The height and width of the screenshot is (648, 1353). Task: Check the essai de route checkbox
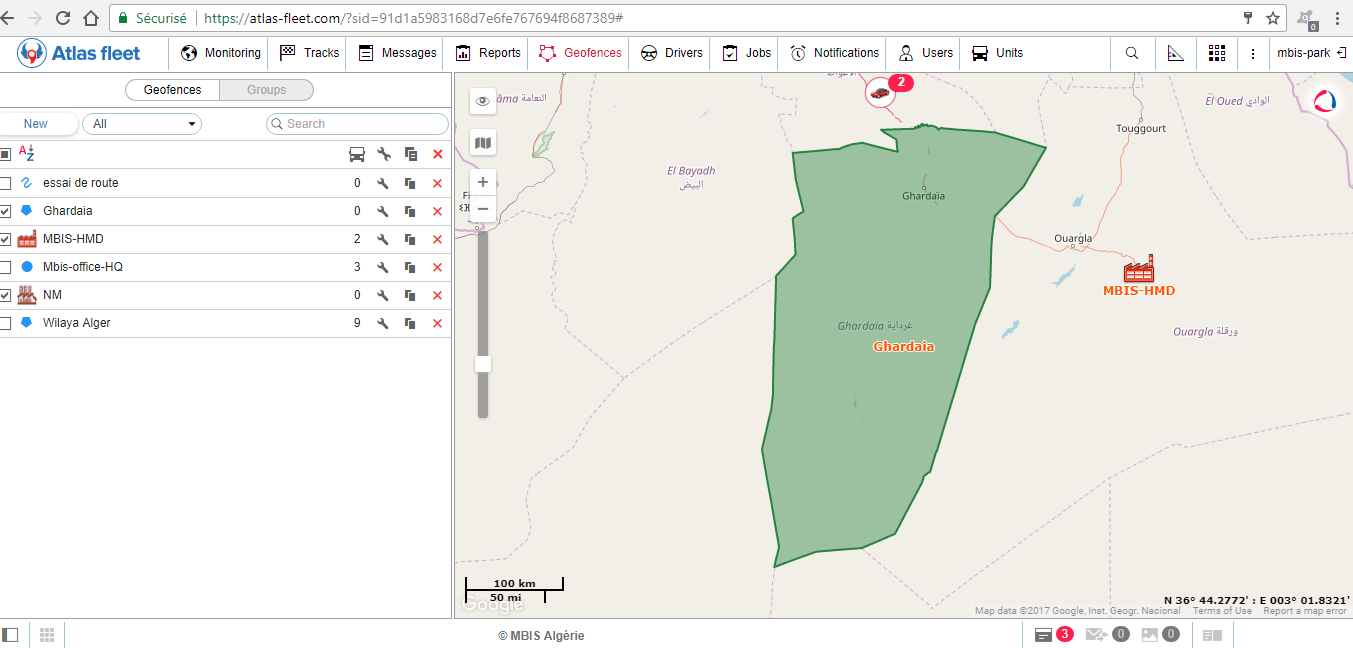[6, 183]
